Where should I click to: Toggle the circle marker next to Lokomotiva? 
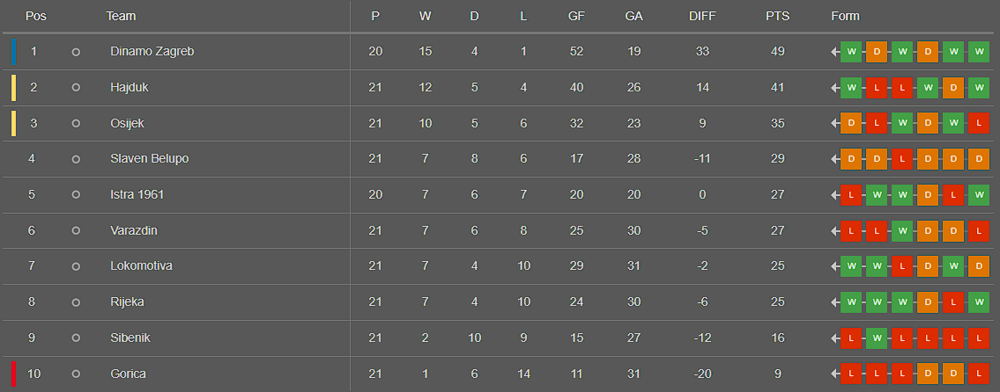pyautogui.click(x=76, y=266)
